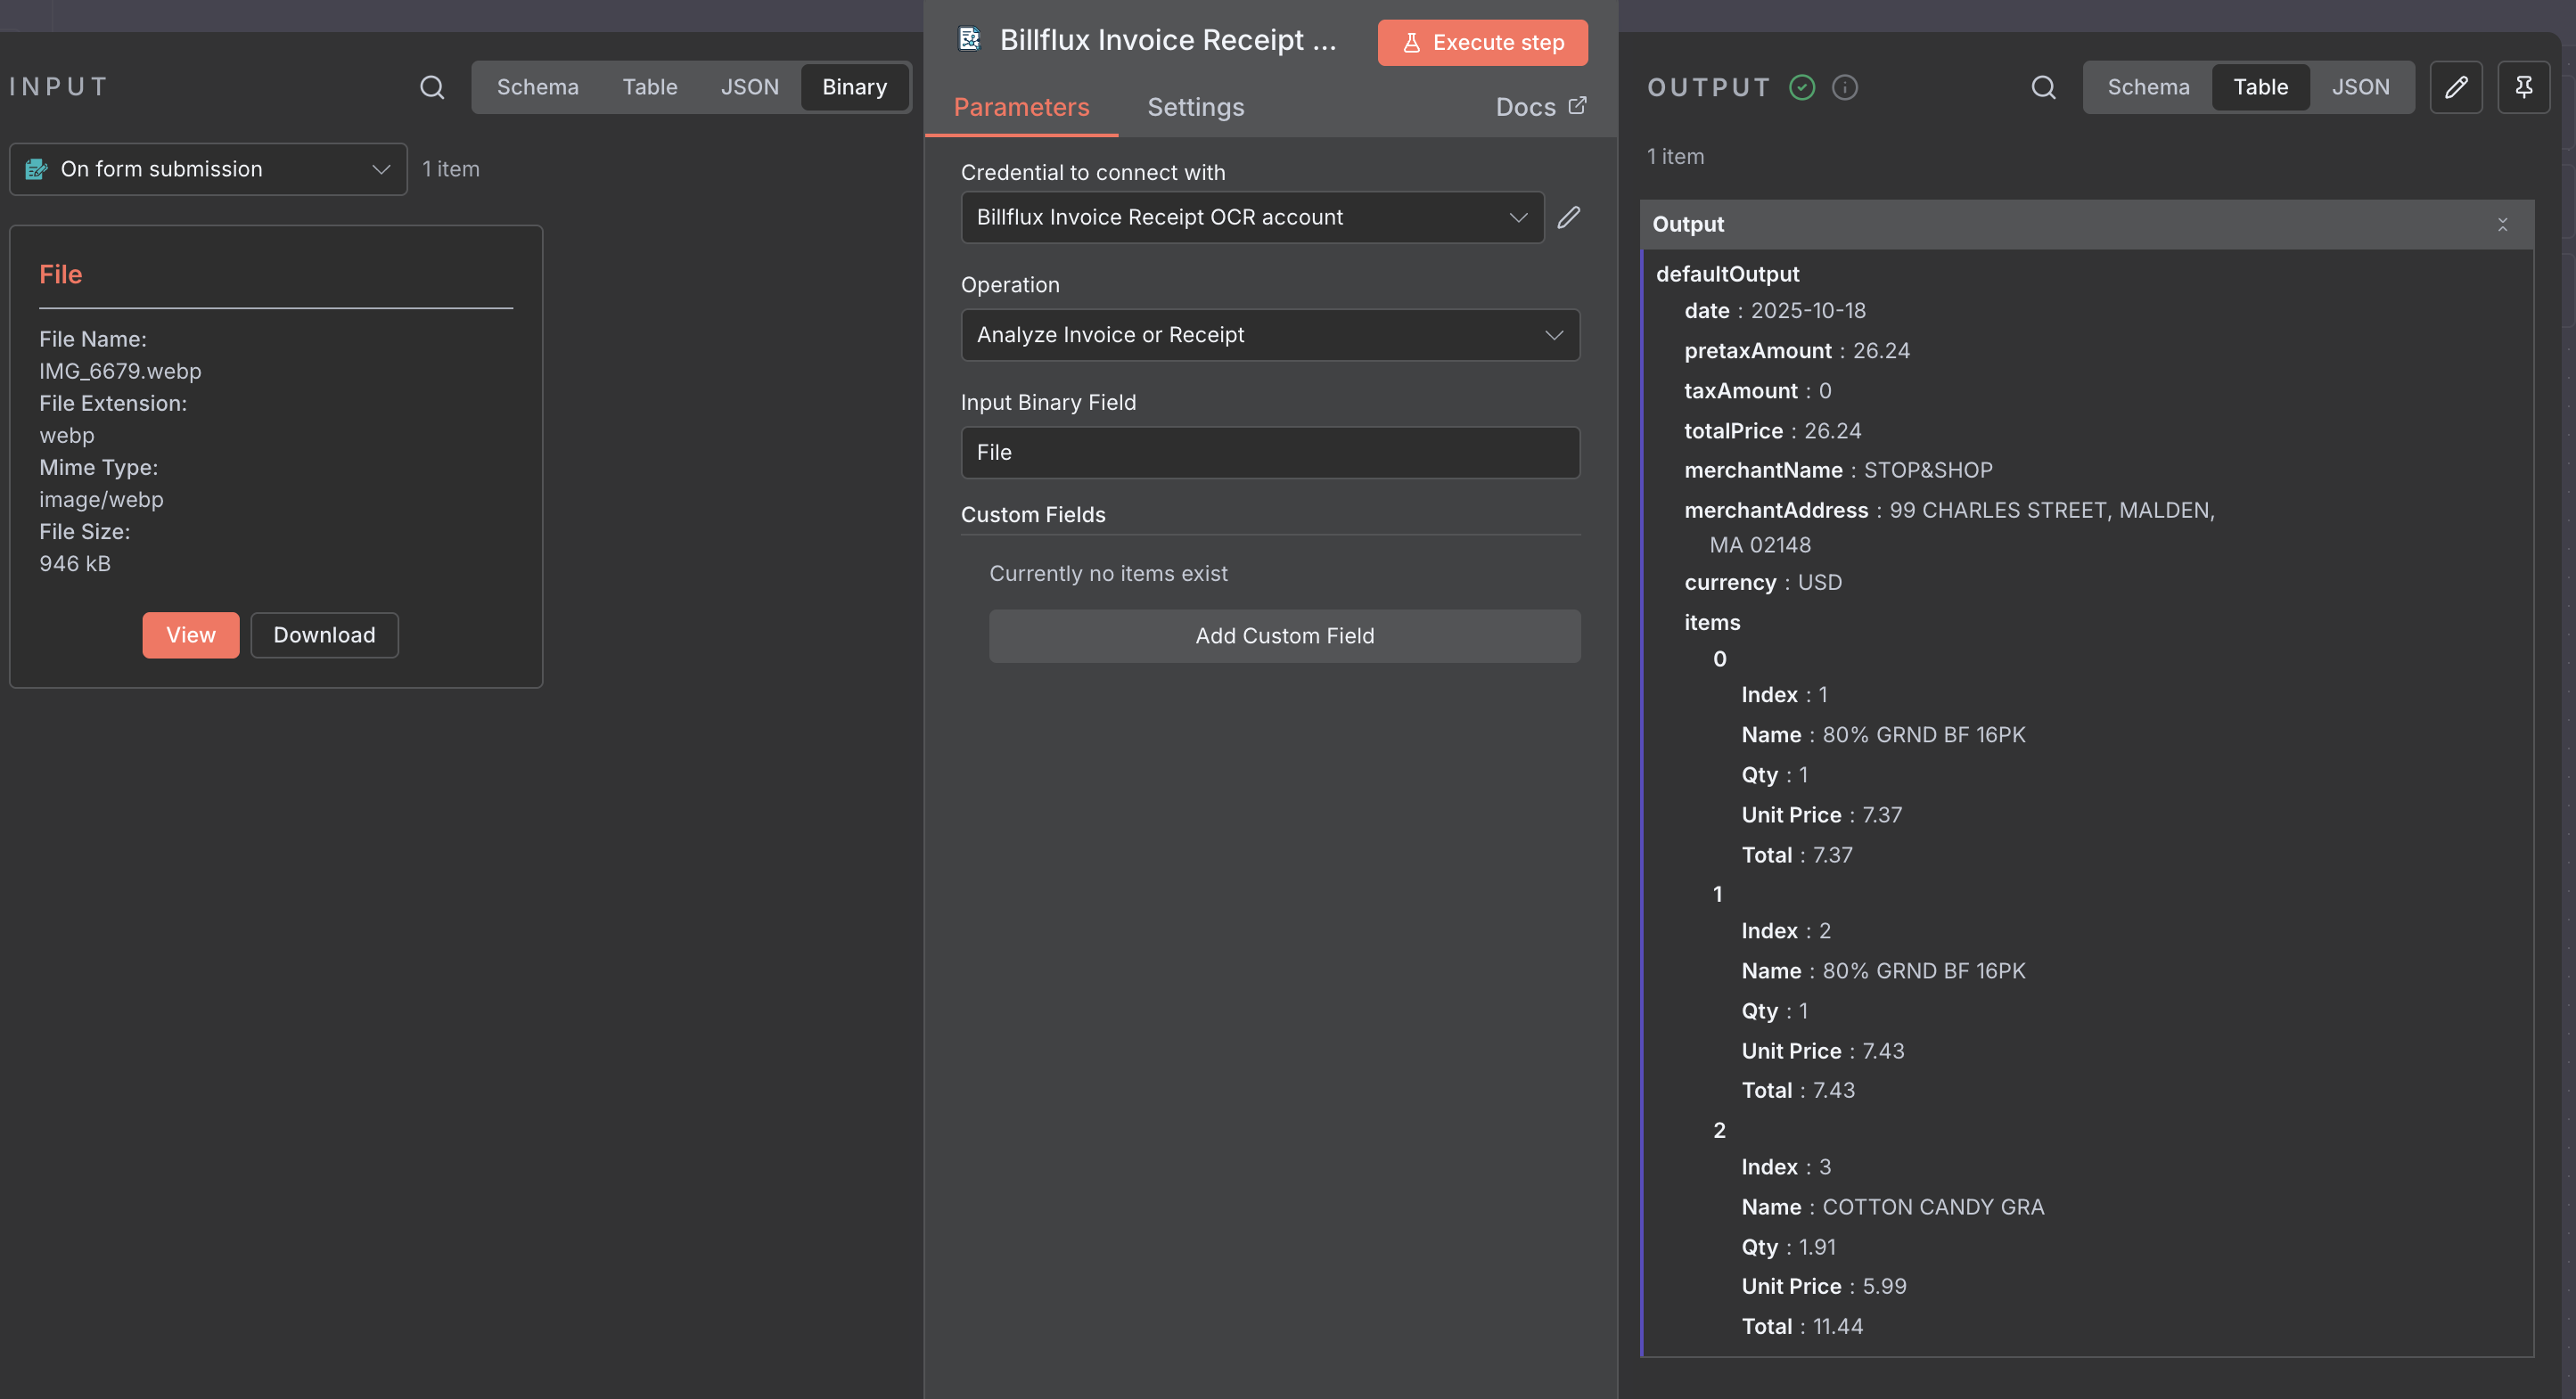Click the merchantName value STOP&SHOP
The width and height of the screenshot is (2576, 1399).
[x=1927, y=470]
